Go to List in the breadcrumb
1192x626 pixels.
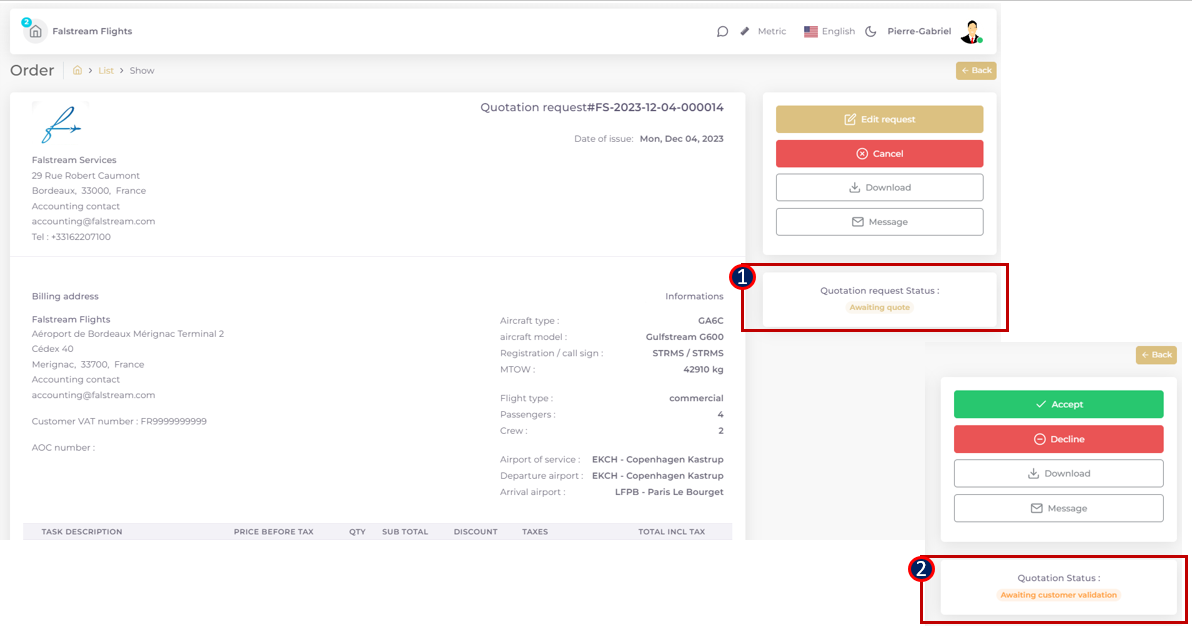tap(106, 71)
